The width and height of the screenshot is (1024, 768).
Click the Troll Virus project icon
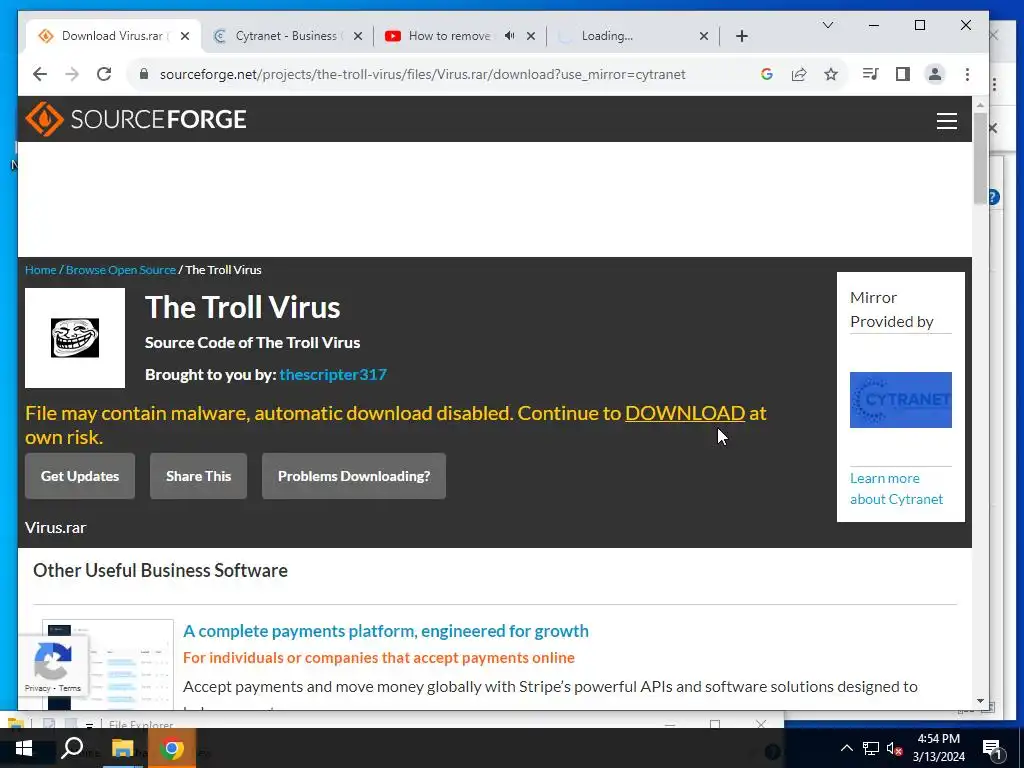75,338
